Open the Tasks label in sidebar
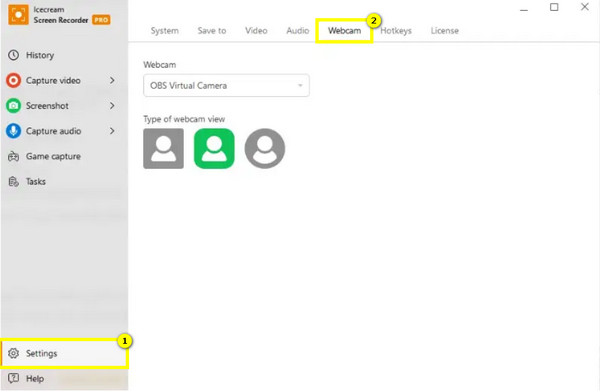Screen dimensions: 600x392 (x=36, y=181)
